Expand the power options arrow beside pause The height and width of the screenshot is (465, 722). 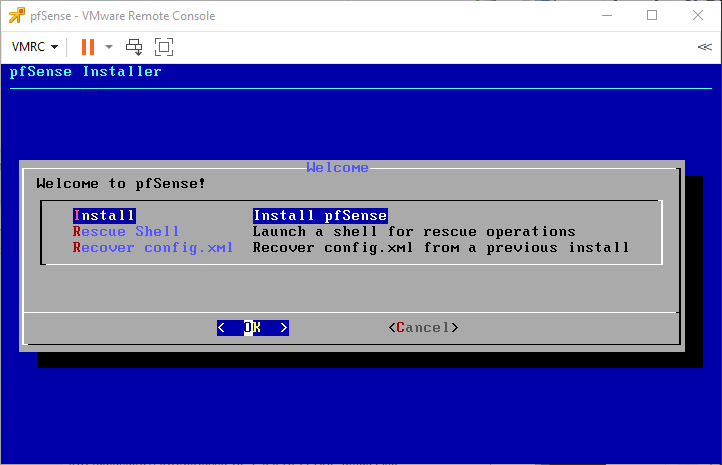[109, 47]
